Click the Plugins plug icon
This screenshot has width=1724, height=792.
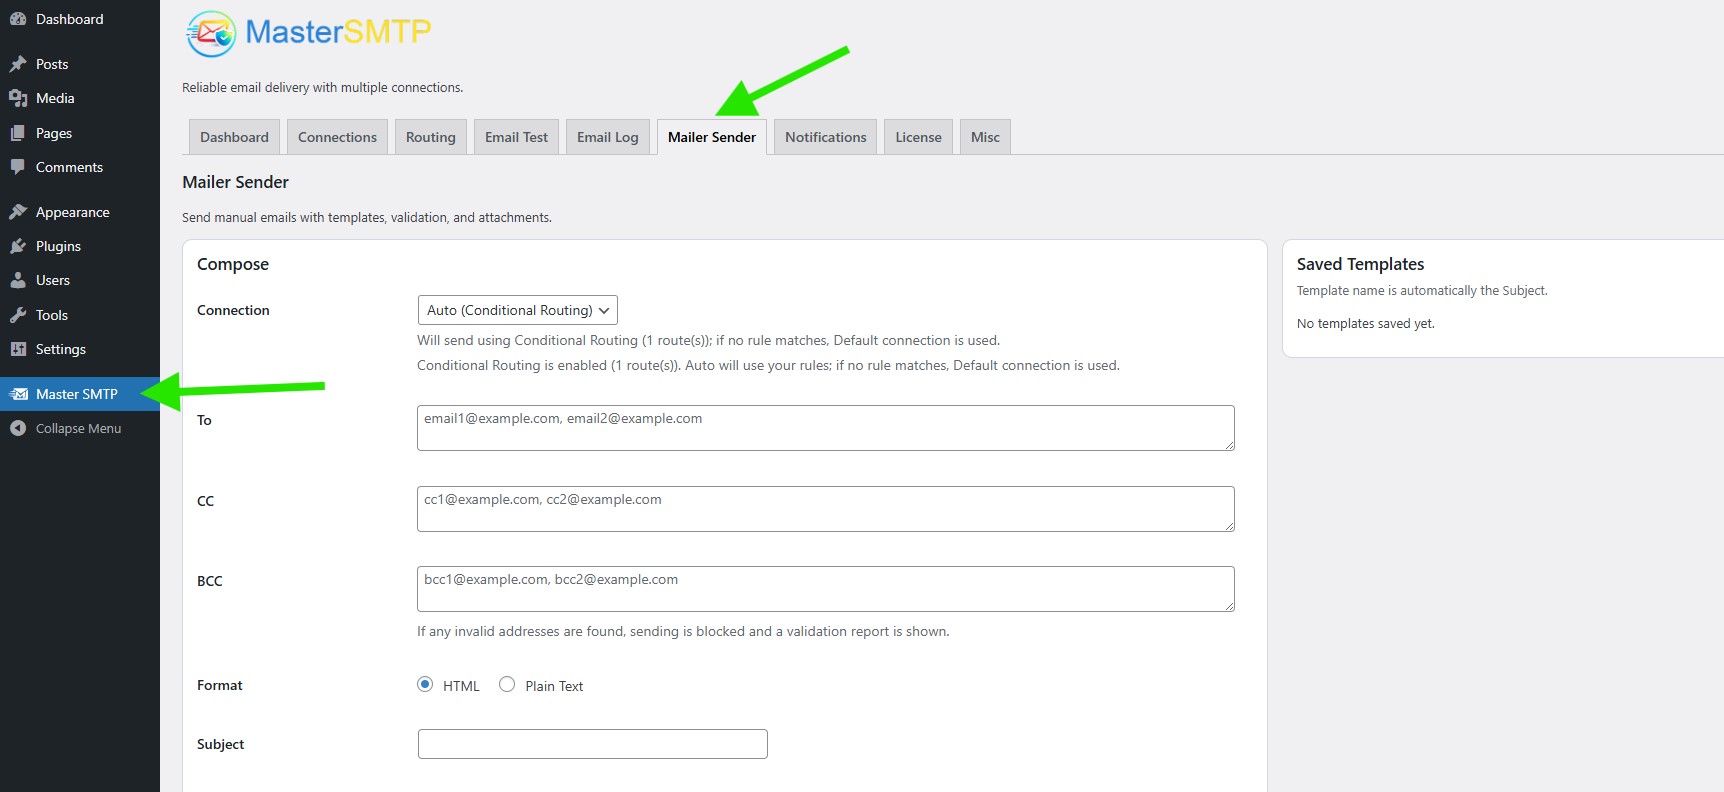[x=18, y=246]
